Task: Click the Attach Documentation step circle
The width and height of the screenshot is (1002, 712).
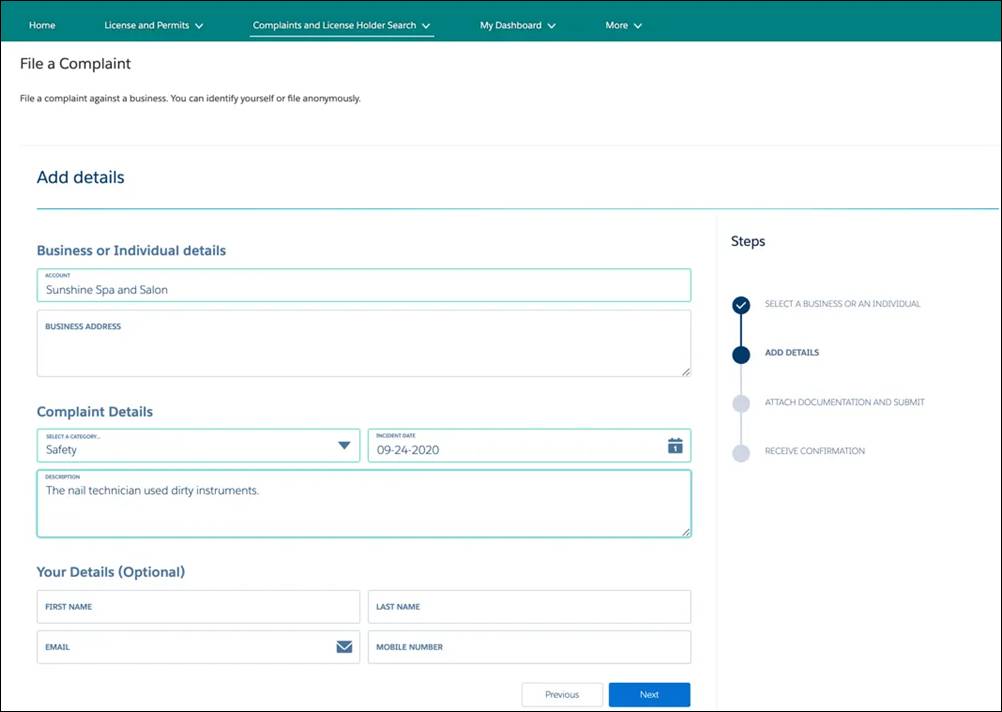Action: coord(741,403)
